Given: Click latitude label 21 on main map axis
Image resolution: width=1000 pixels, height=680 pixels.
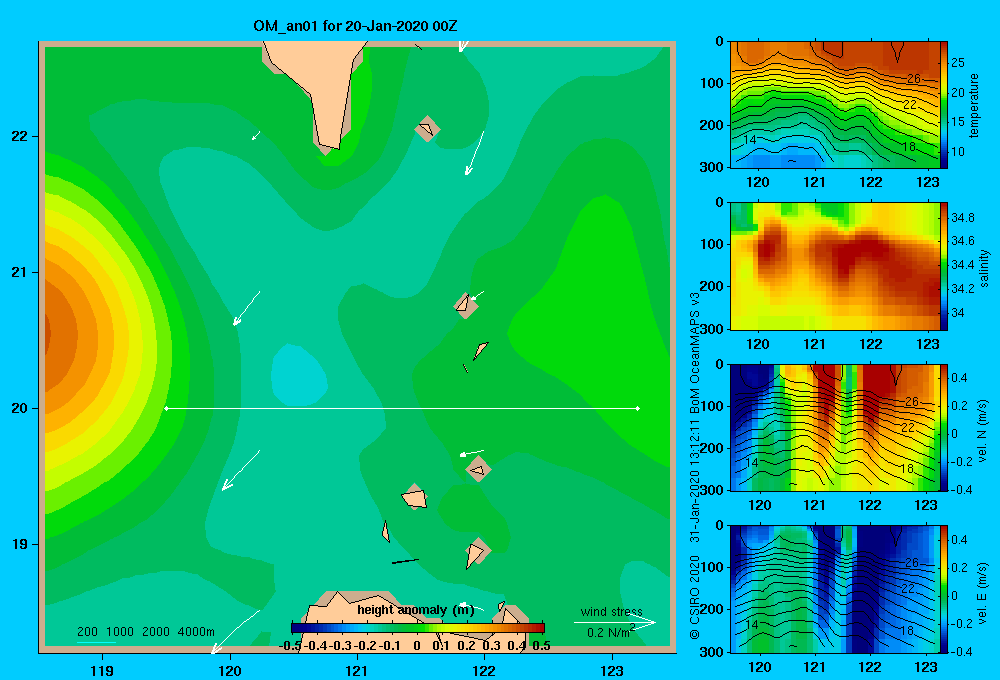Looking at the screenshot, I should (x=20, y=272).
